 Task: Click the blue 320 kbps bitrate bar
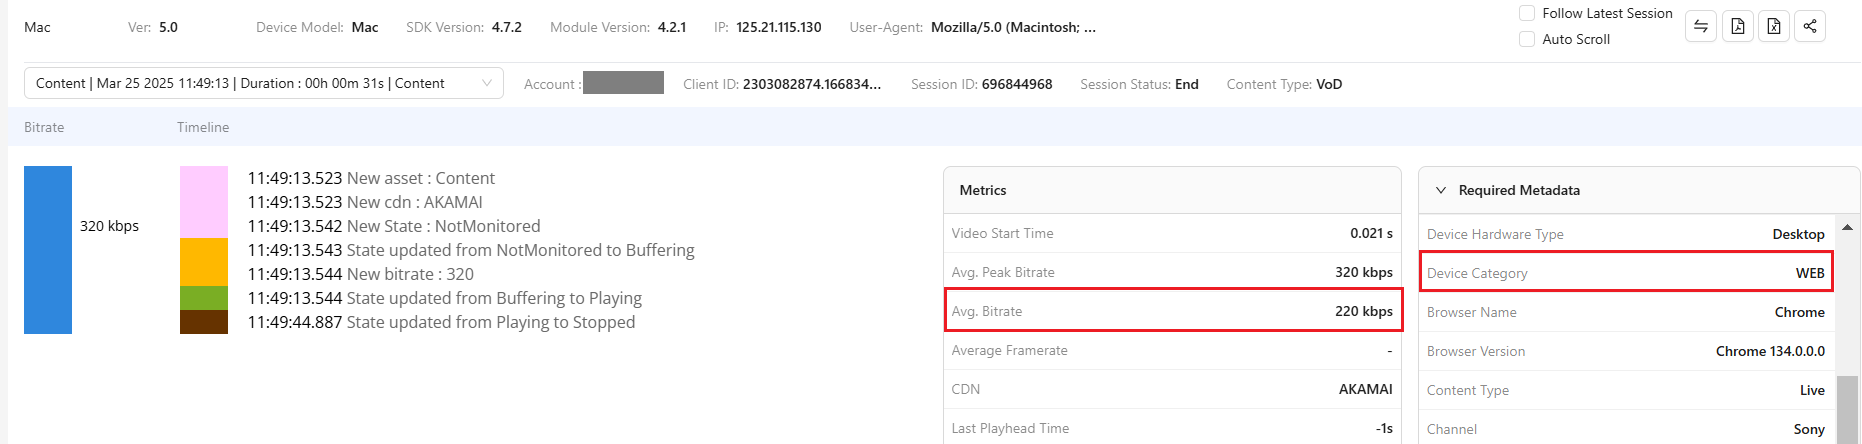pos(48,250)
